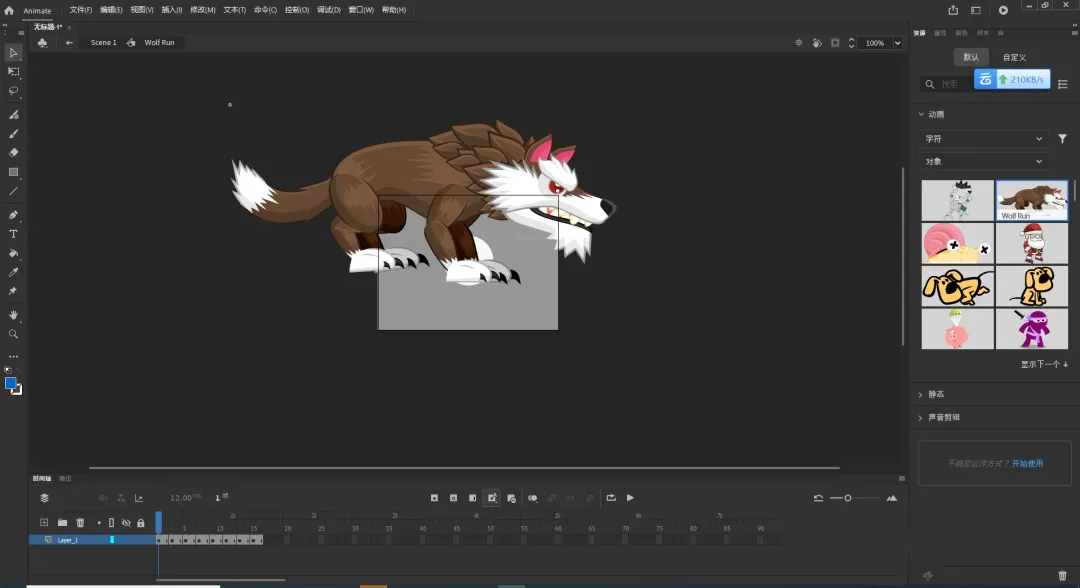Open the 字符 category dropdown
Screen dimensions: 1080x588
pyautogui.click(x=982, y=139)
